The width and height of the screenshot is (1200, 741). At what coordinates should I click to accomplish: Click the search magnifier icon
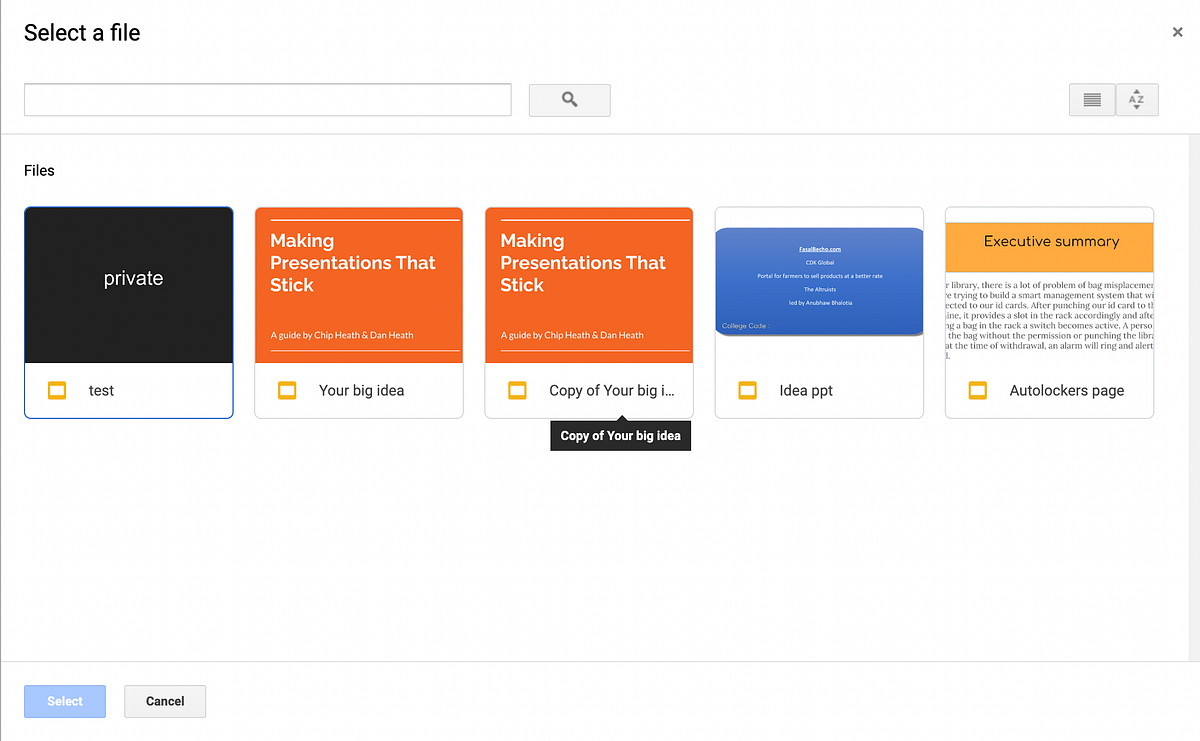(x=569, y=100)
